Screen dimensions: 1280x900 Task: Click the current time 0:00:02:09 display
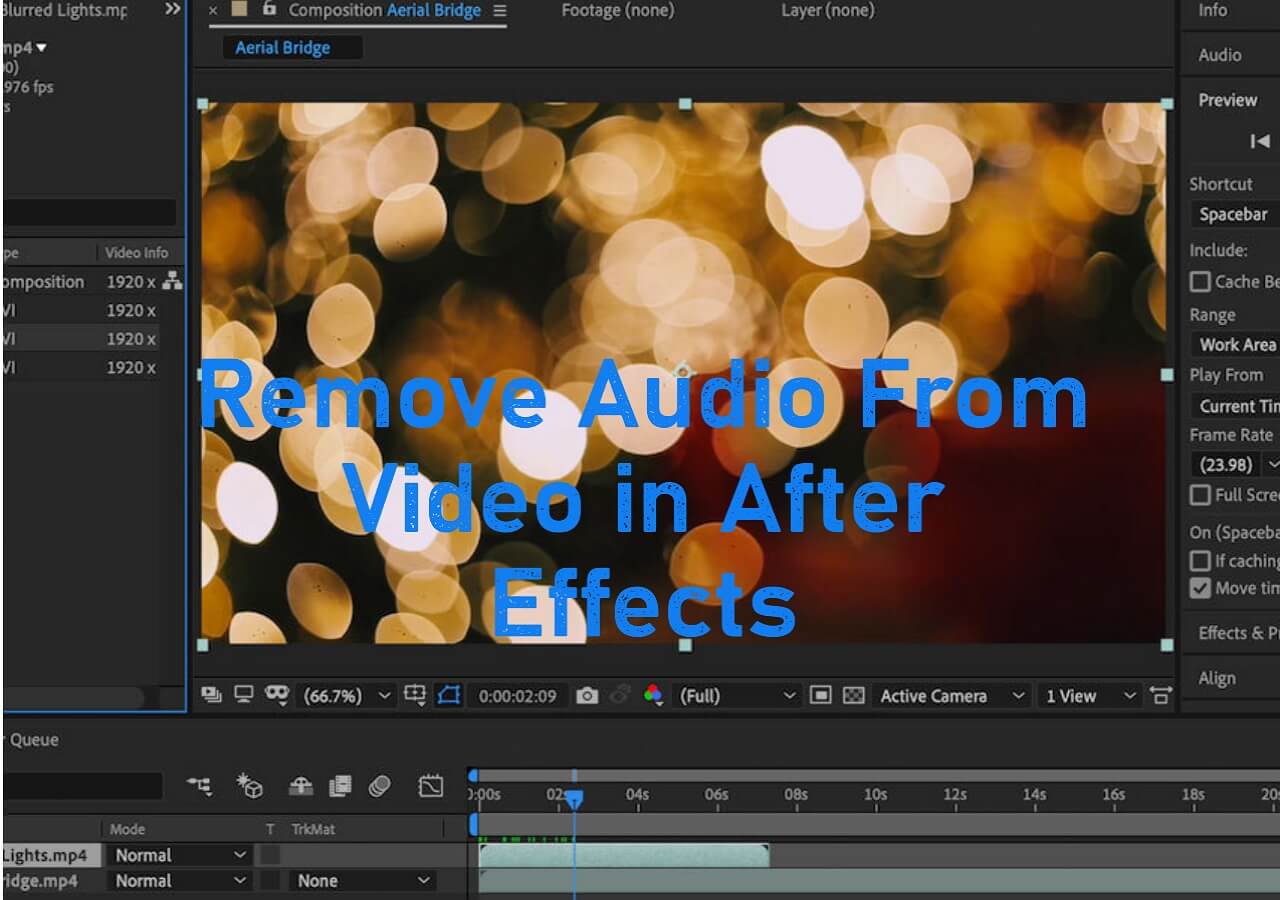point(517,696)
